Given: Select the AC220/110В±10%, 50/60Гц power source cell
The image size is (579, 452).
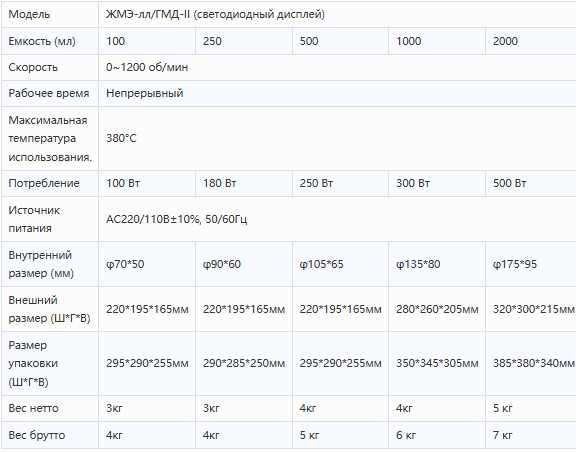Looking at the screenshot, I should coord(337,219).
